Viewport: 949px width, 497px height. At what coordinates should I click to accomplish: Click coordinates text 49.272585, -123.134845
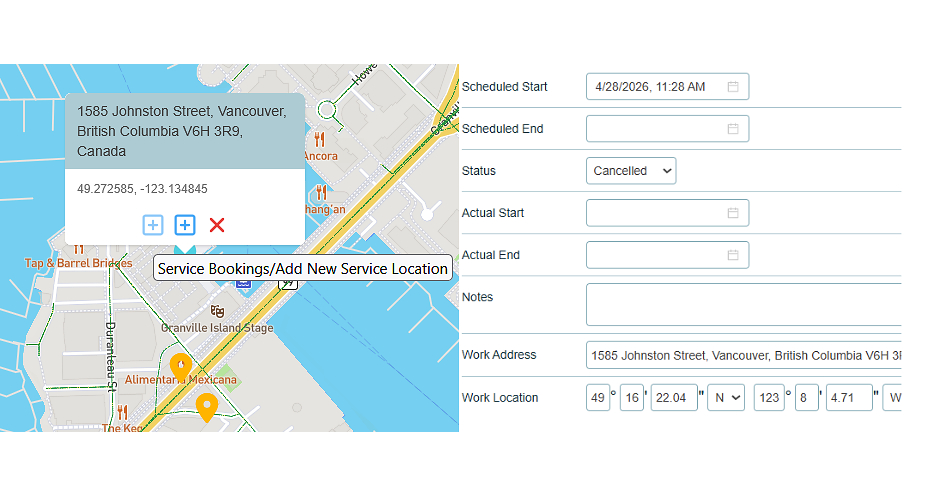pyautogui.click(x=142, y=189)
